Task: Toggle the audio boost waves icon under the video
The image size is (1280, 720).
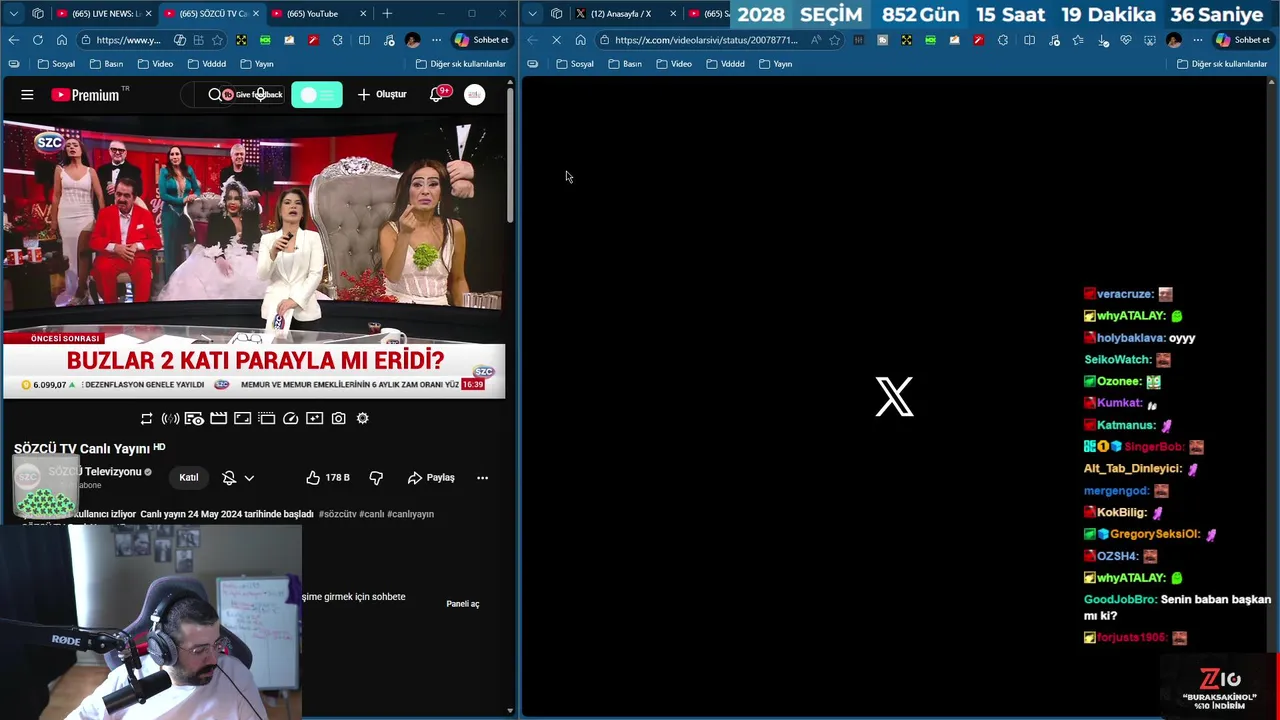Action: click(x=171, y=418)
